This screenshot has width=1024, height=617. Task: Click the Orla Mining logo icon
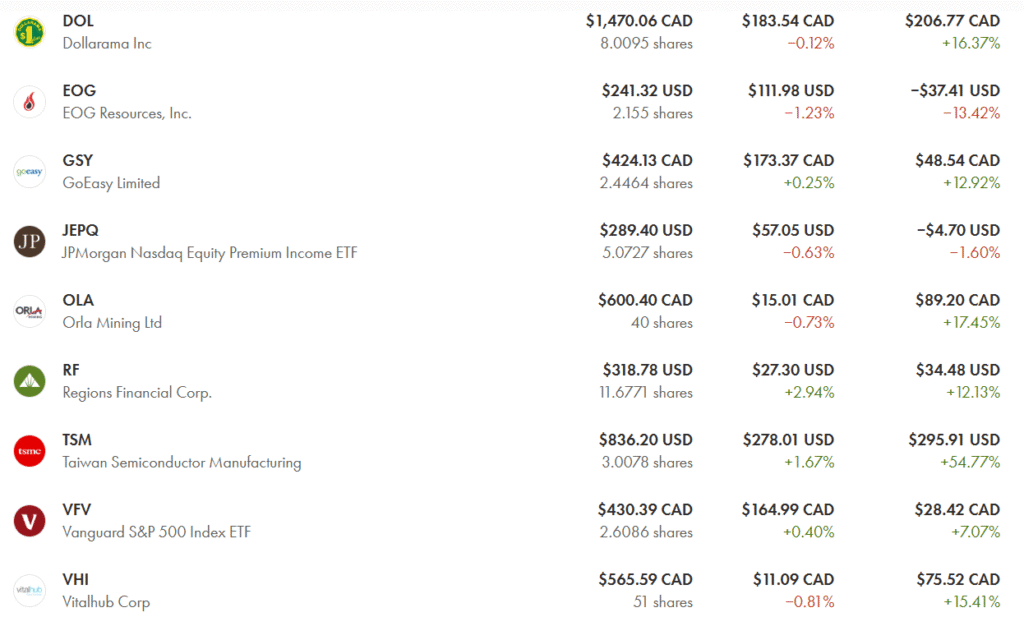pos(29,312)
